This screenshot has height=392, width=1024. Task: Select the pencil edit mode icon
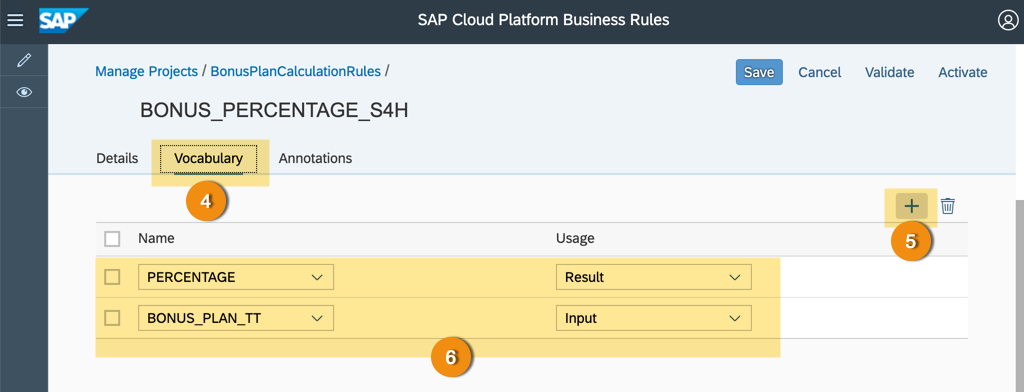click(24, 60)
